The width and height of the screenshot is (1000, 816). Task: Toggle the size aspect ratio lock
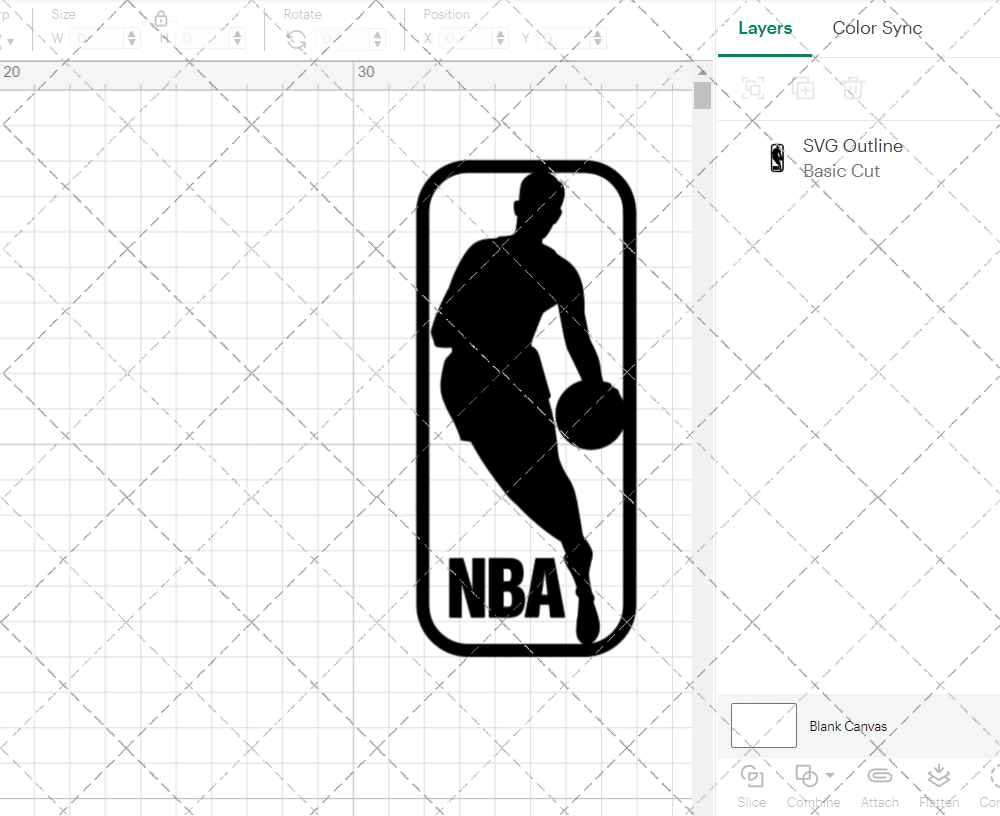[161, 20]
